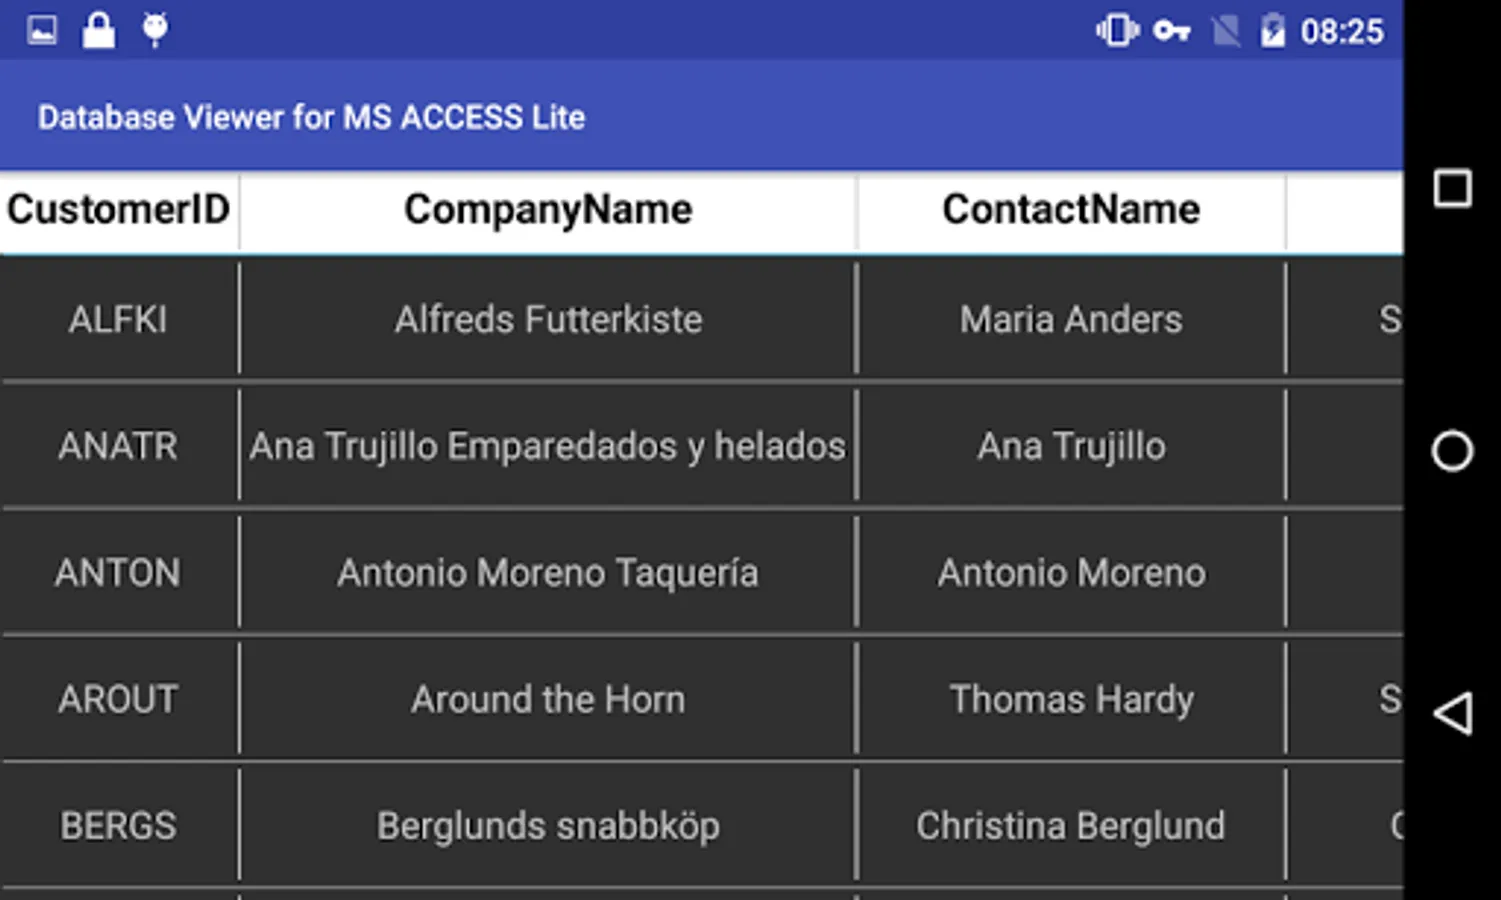Select the BERGS customer ID cell

tap(119, 826)
